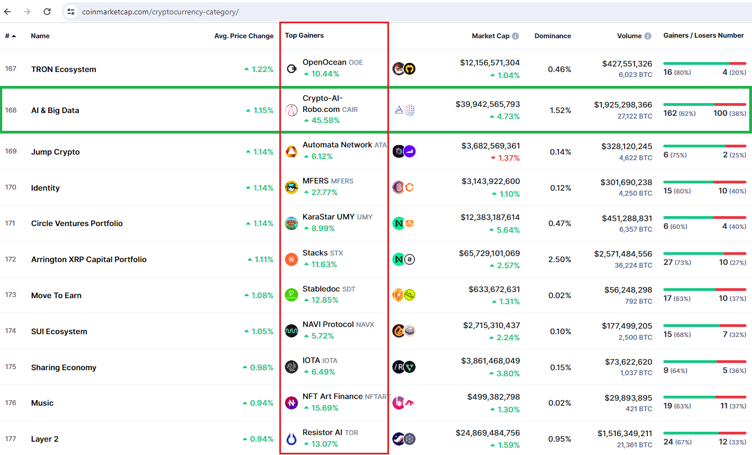Click the AI & Big Data gainers/losers bar
This screenshot has height=455, width=752.
pos(704,103)
